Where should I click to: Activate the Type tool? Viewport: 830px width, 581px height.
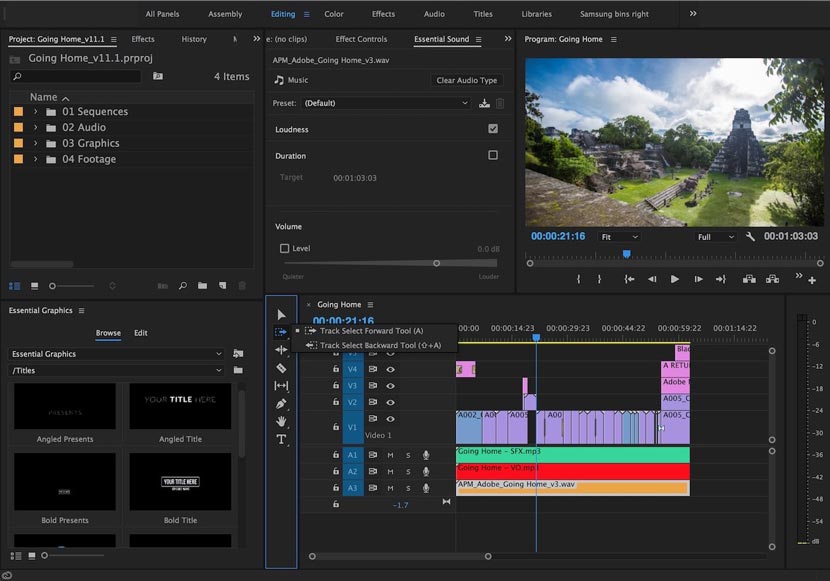(x=281, y=440)
